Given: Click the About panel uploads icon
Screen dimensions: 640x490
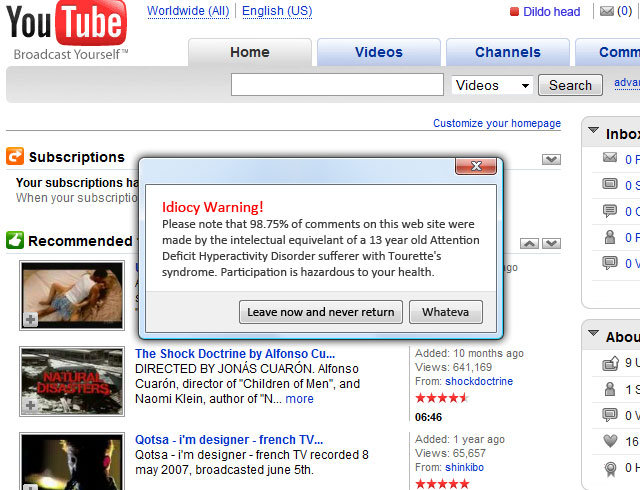Looking at the screenshot, I should tap(611, 363).
